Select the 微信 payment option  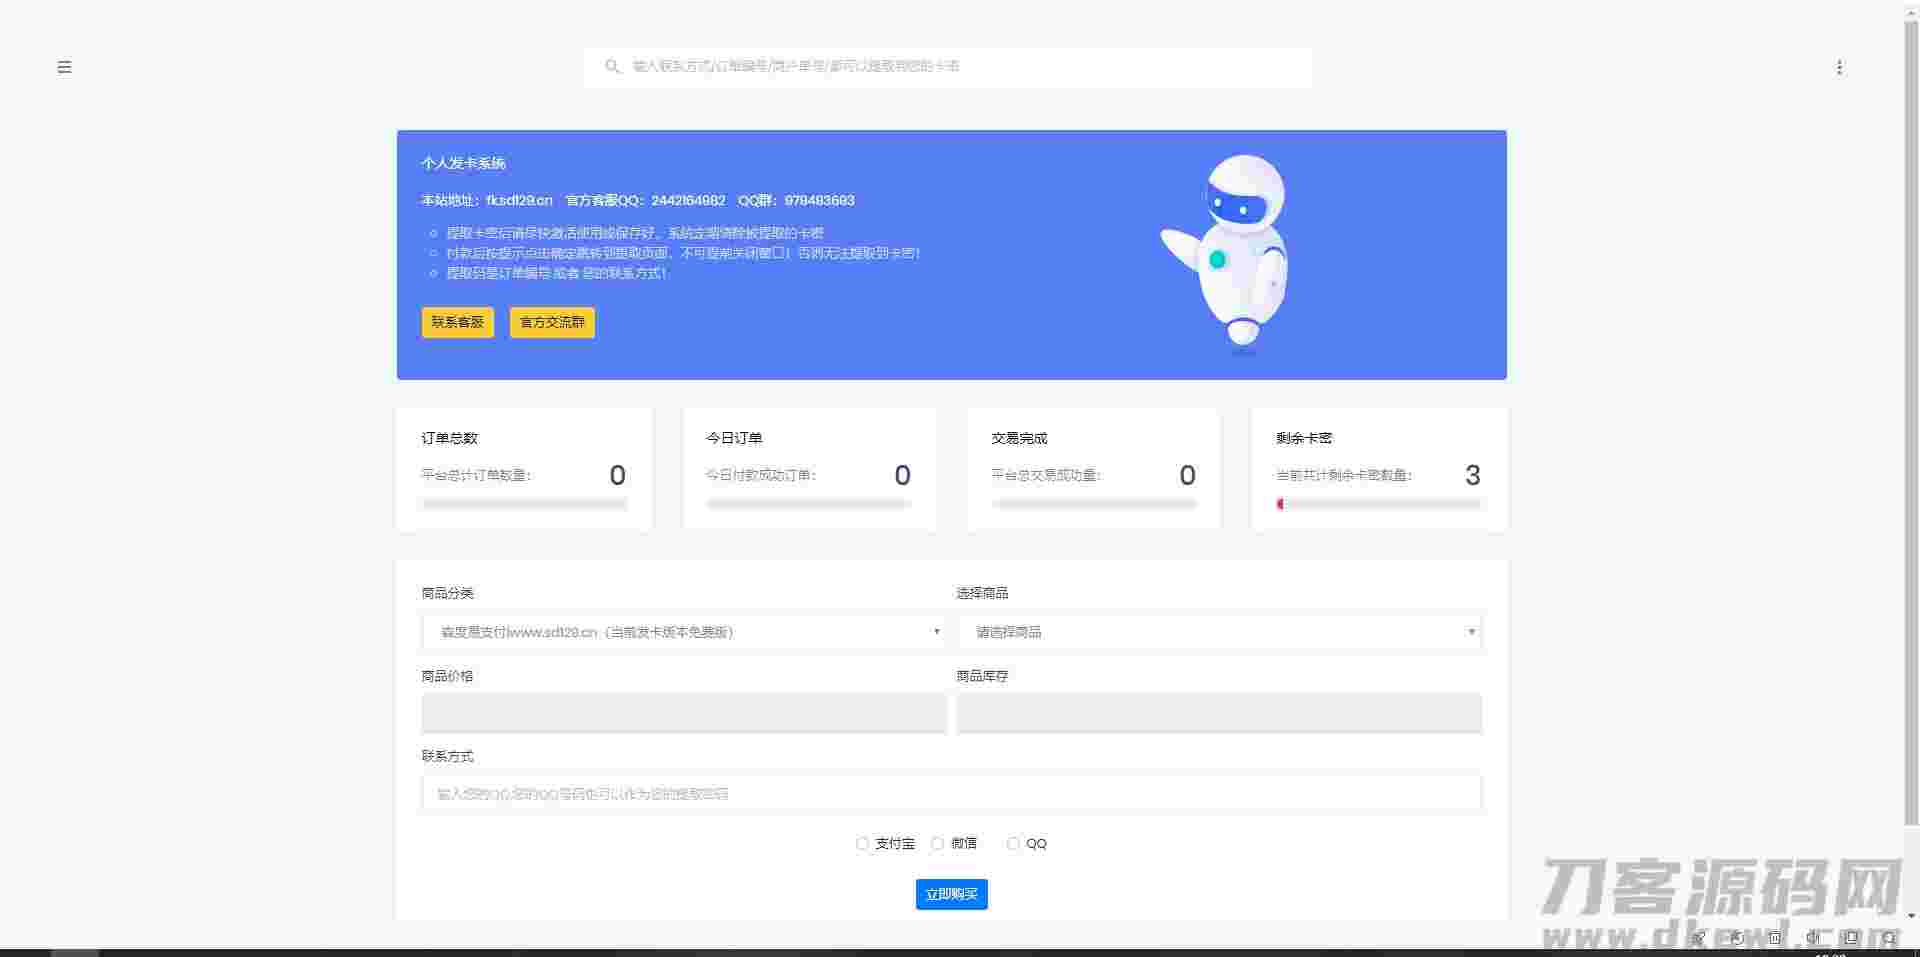tap(937, 843)
